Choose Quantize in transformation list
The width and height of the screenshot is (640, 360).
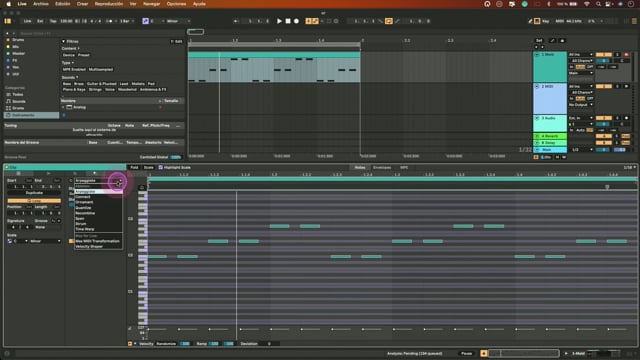coord(98,208)
